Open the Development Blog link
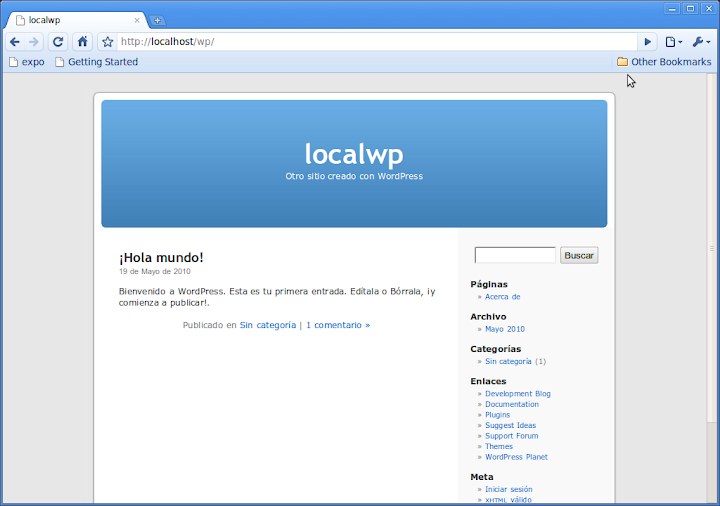The image size is (720, 506). 518,394
